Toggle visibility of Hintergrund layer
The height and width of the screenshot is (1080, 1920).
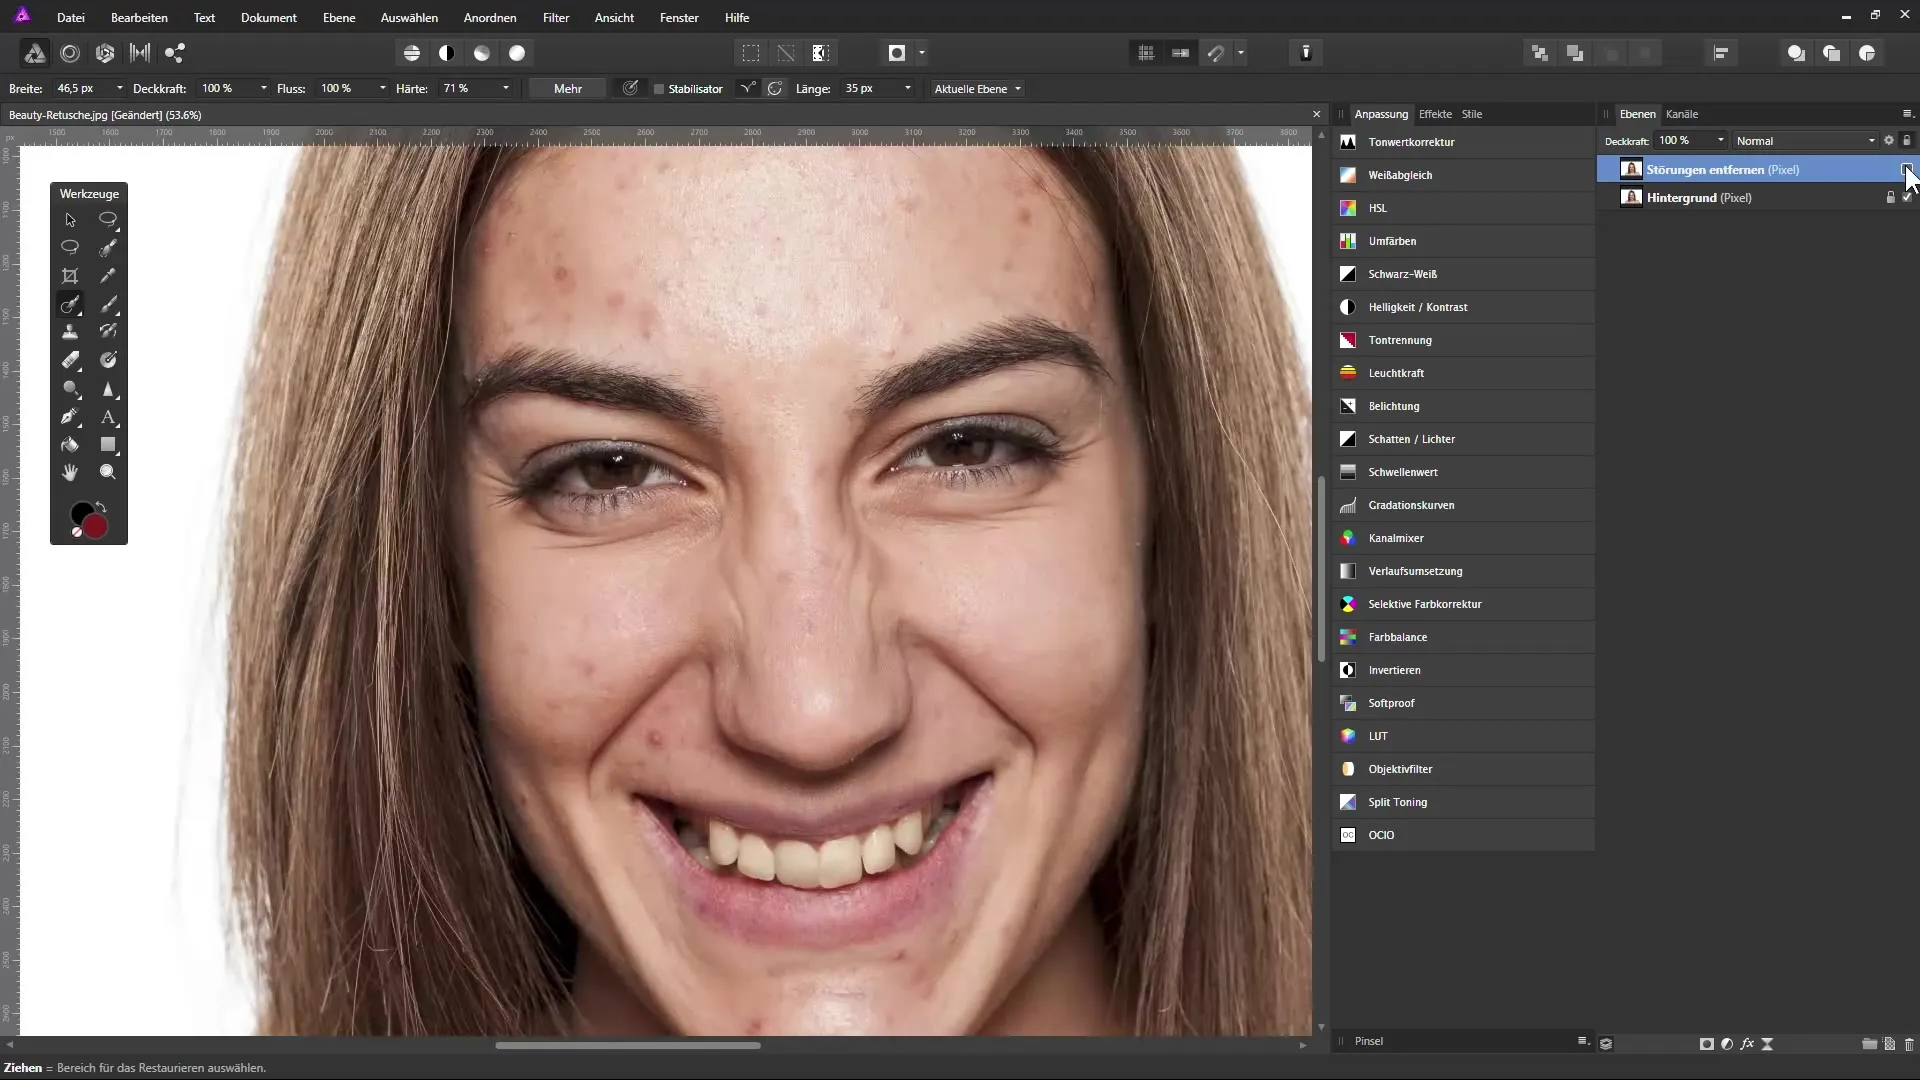point(1907,197)
